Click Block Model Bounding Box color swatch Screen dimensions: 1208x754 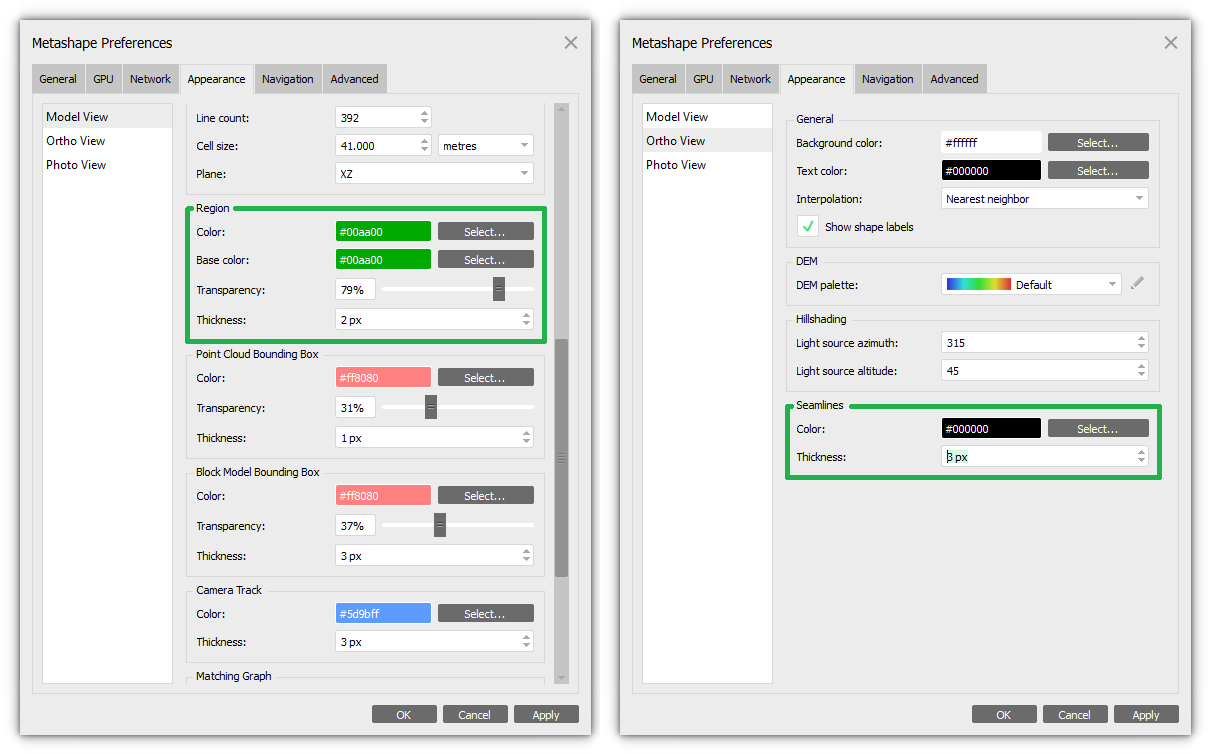(383, 496)
